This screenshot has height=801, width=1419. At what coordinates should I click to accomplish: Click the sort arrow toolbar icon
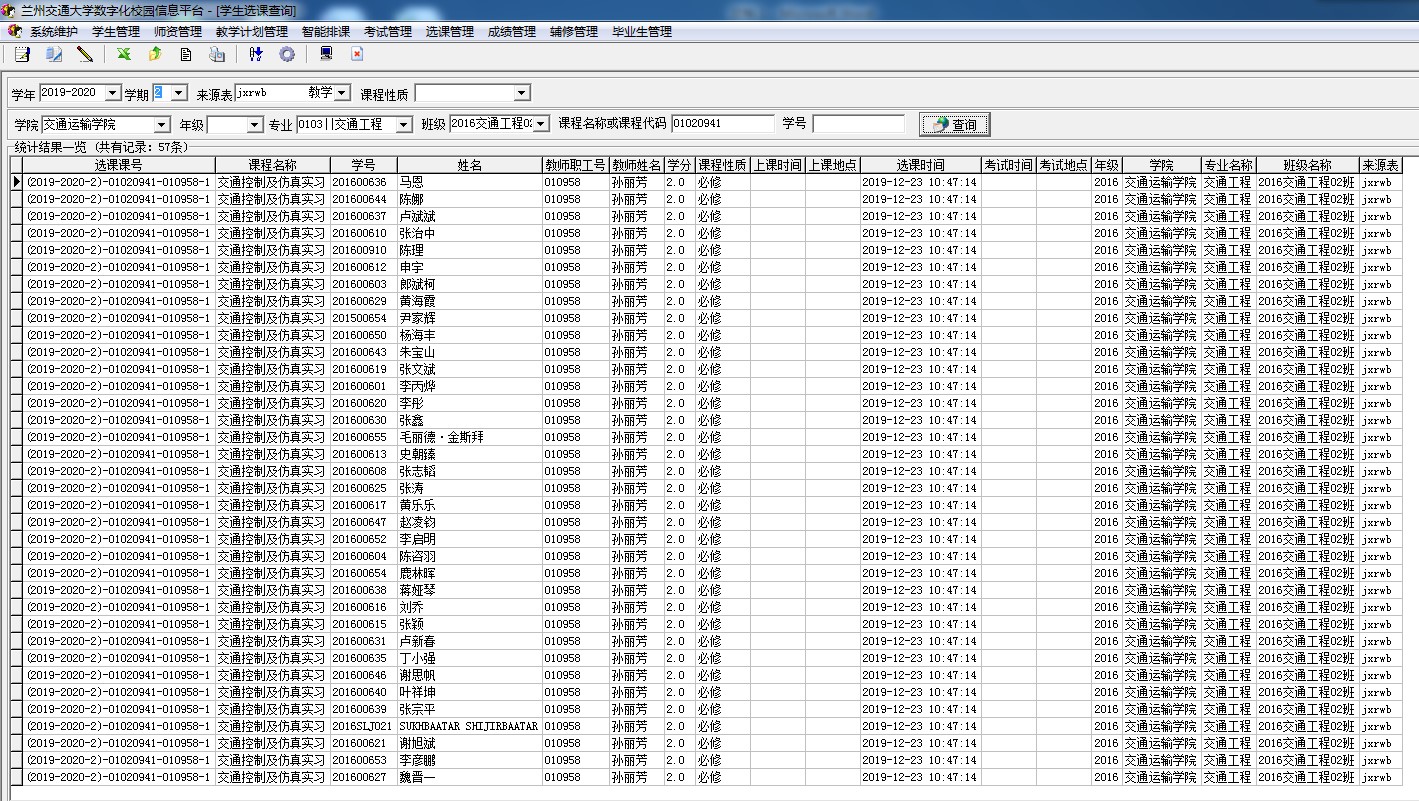(256, 55)
